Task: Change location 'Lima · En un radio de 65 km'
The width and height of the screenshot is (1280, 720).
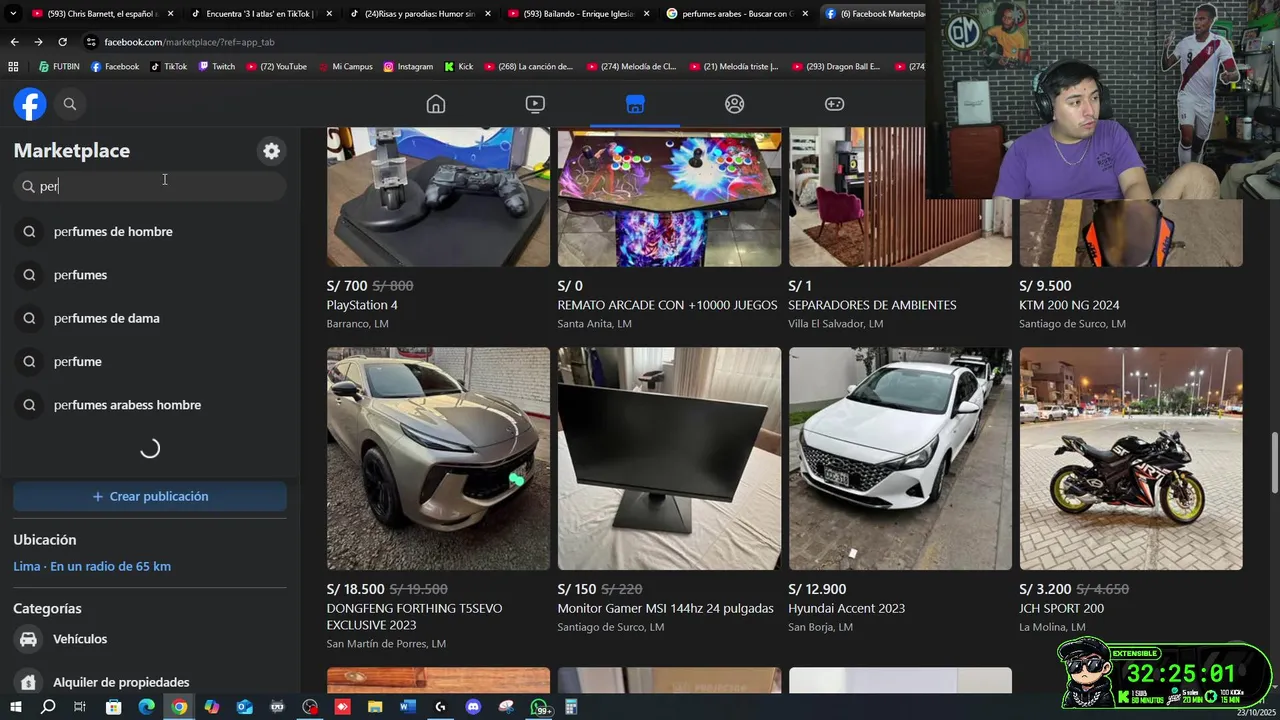Action: pos(92,566)
